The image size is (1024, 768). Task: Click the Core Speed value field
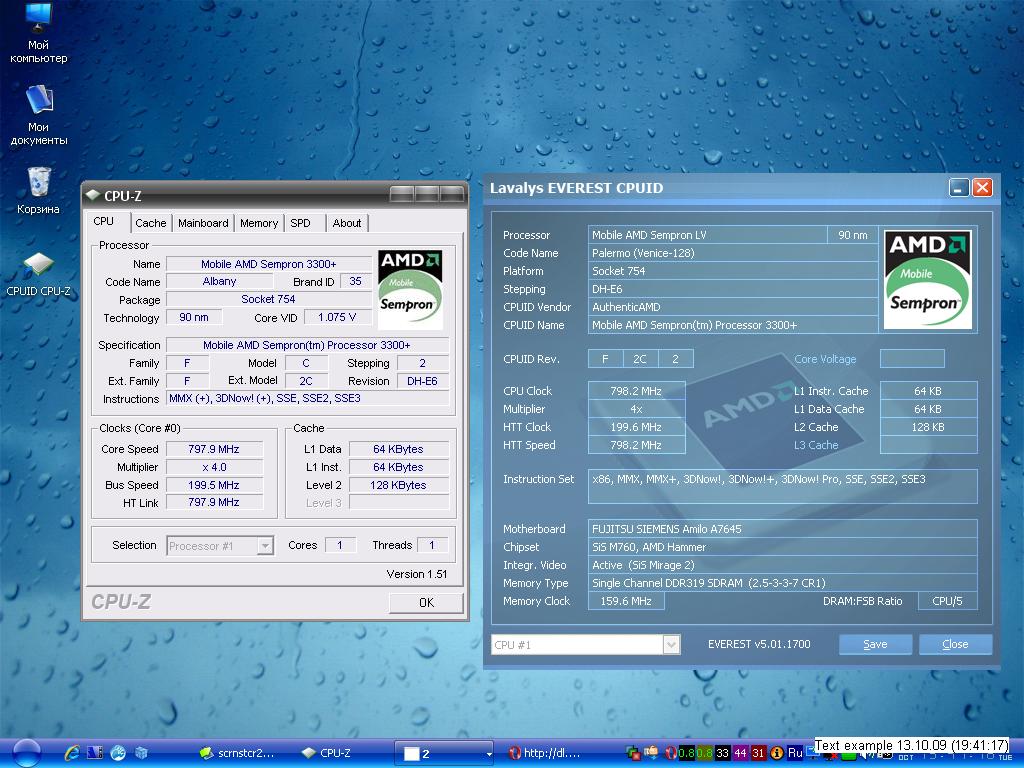pos(214,449)
